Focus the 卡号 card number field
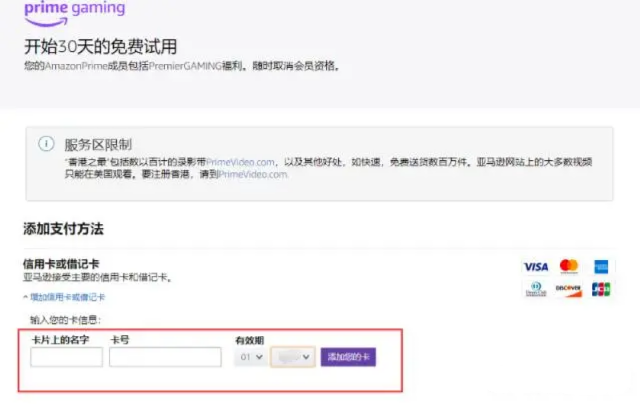The image size is (640, 404). tap(165, 357)
